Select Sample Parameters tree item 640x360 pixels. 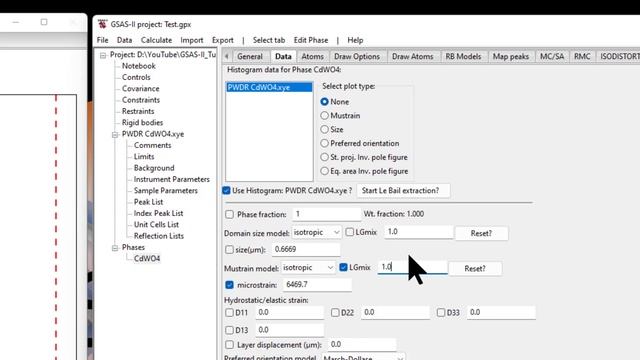coord(165,191)
